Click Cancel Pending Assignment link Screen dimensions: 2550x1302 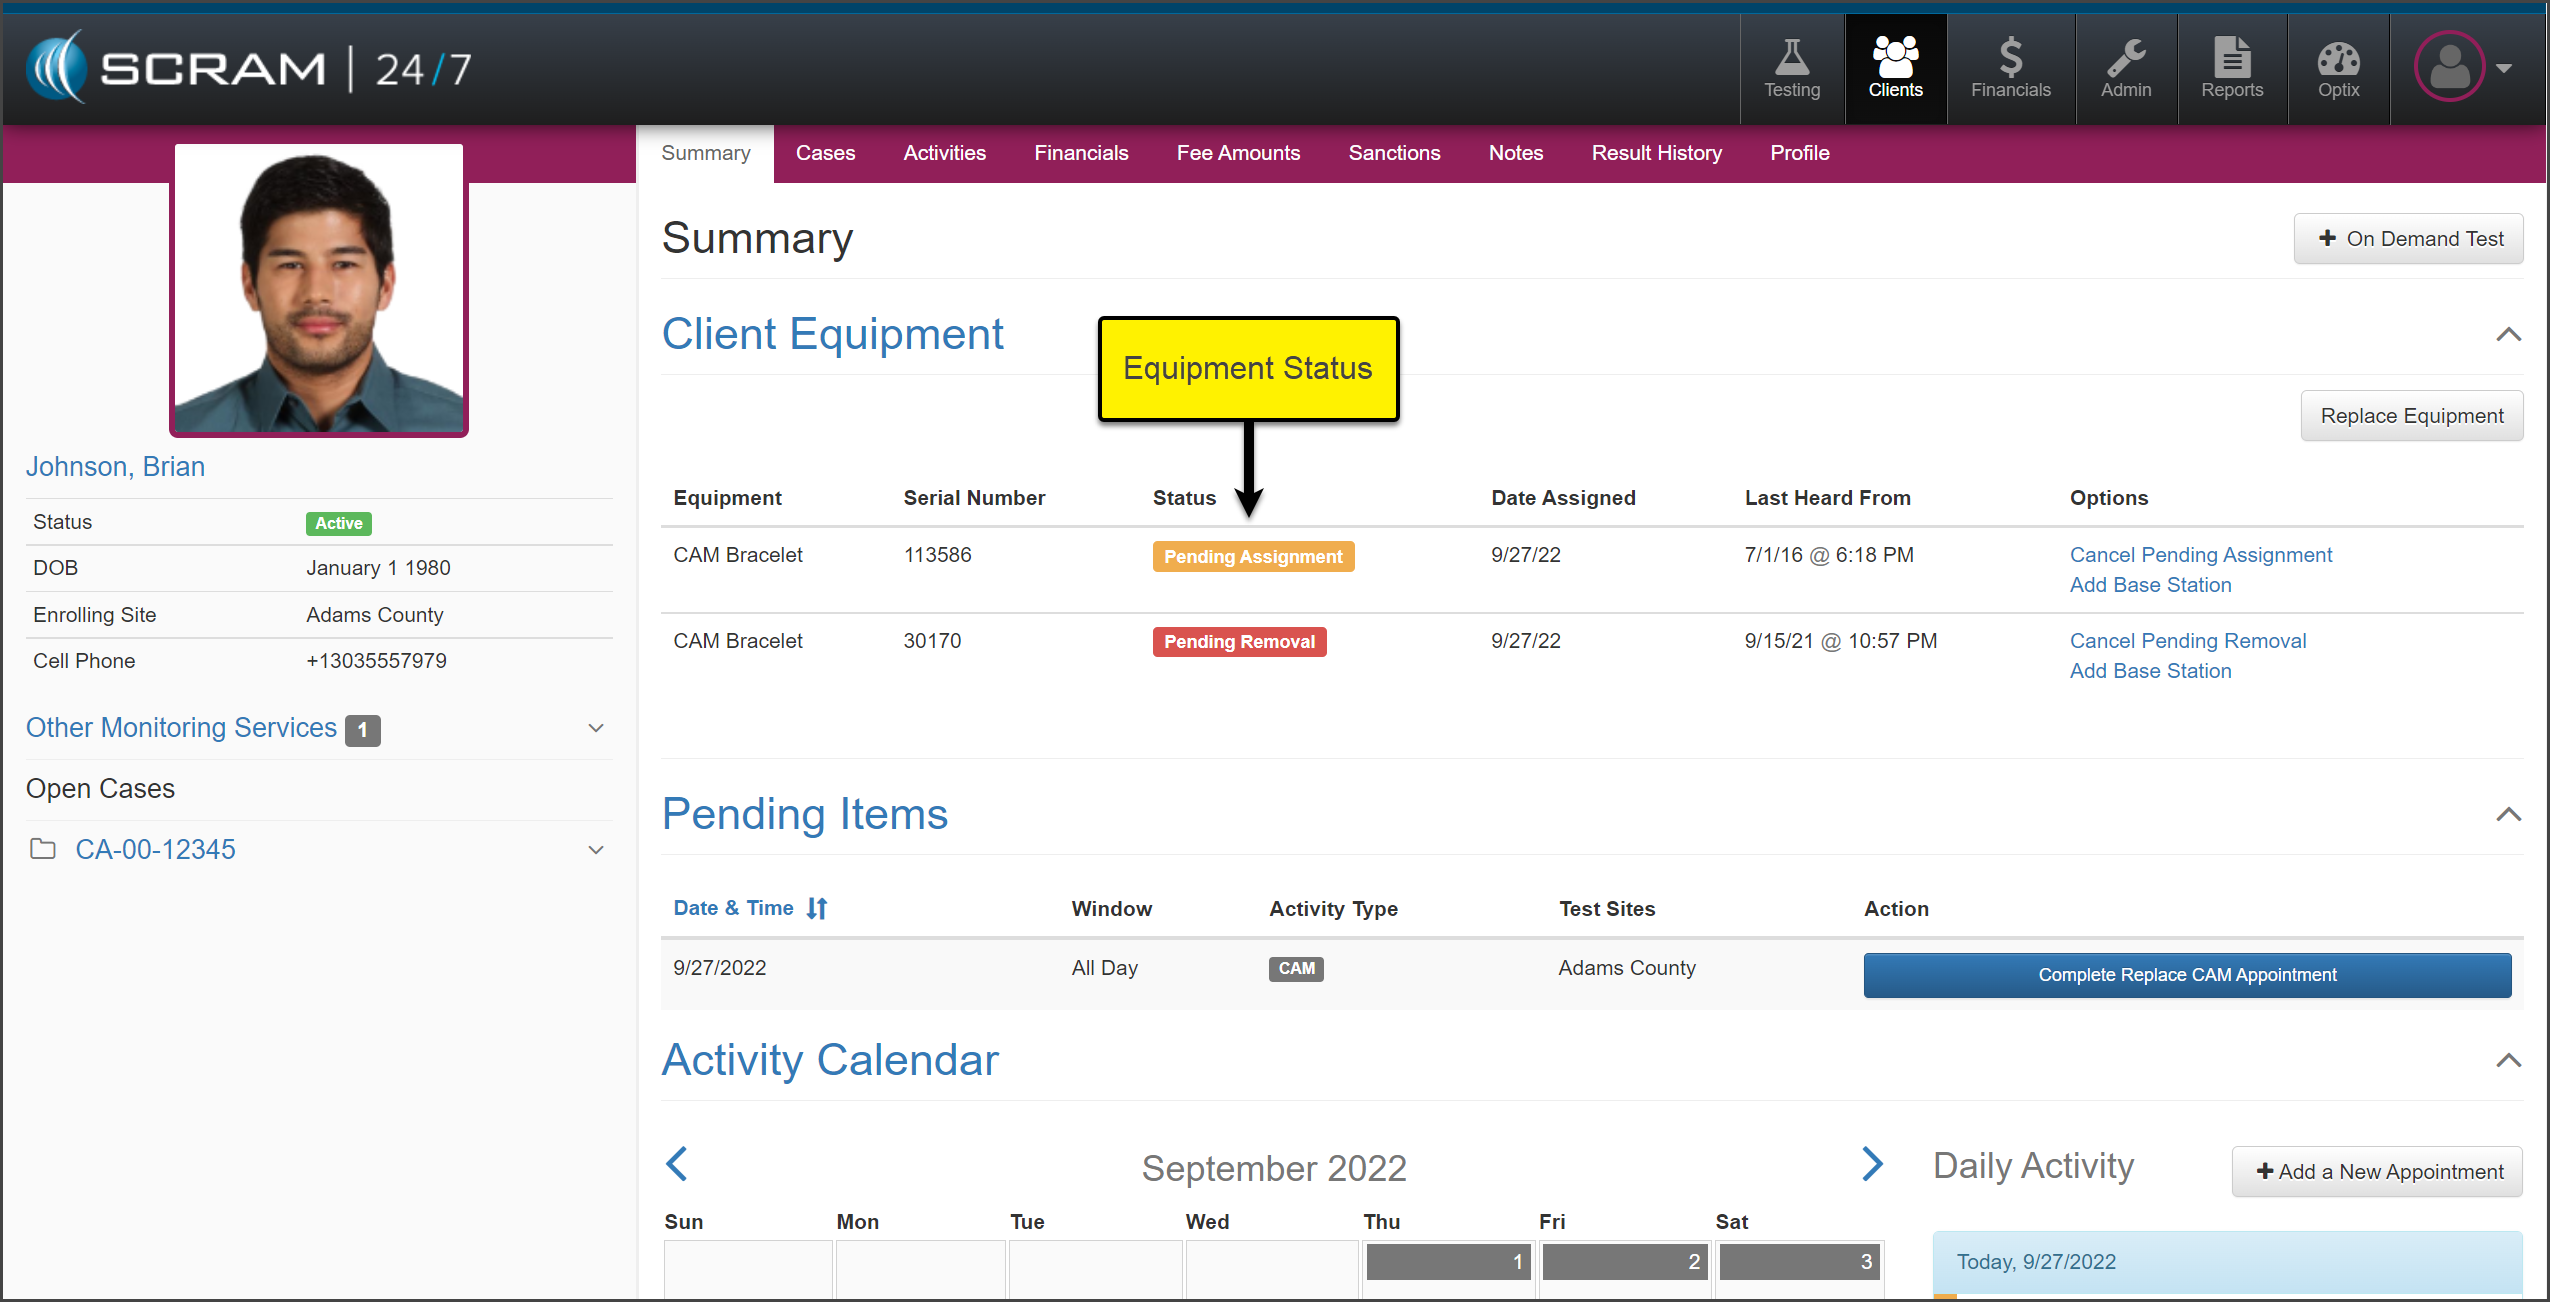[2200, 555]
